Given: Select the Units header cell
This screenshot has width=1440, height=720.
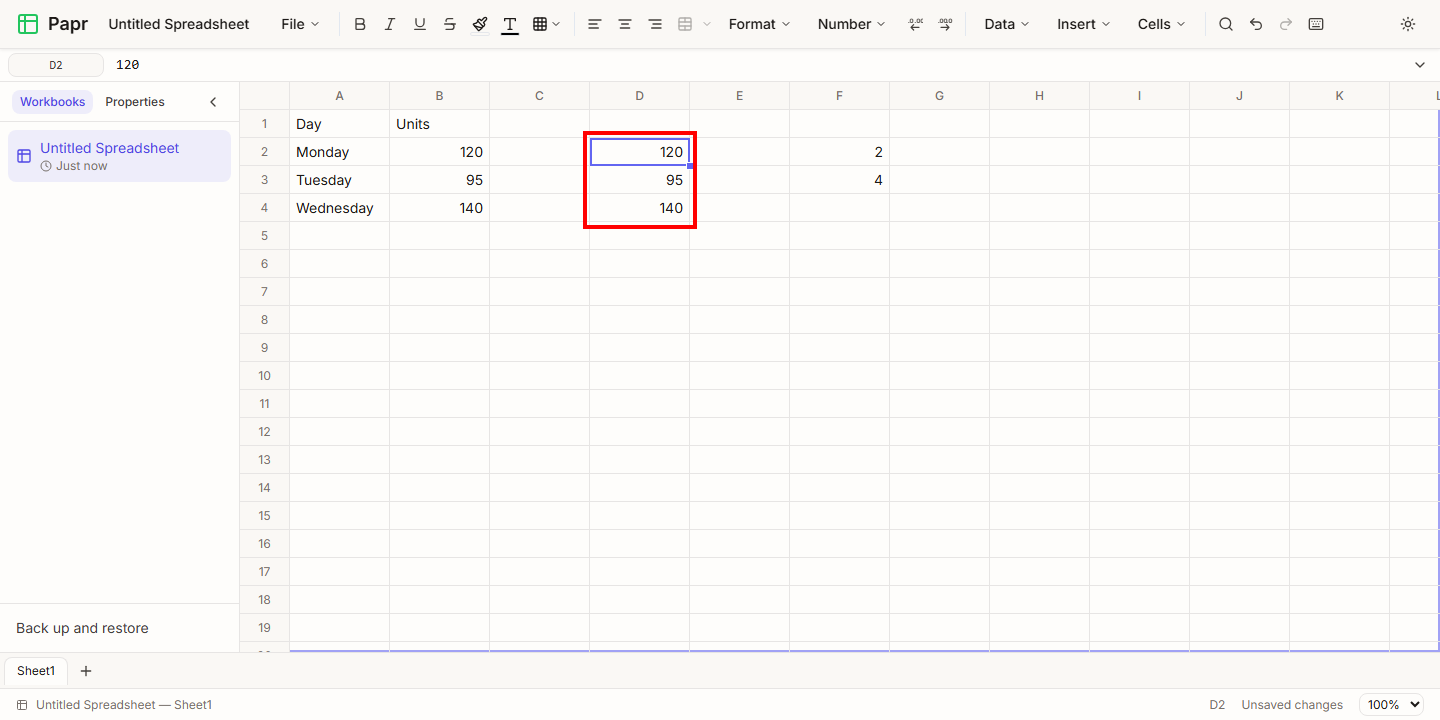Looking at the screenshot, I should click(x=440, y=124).
